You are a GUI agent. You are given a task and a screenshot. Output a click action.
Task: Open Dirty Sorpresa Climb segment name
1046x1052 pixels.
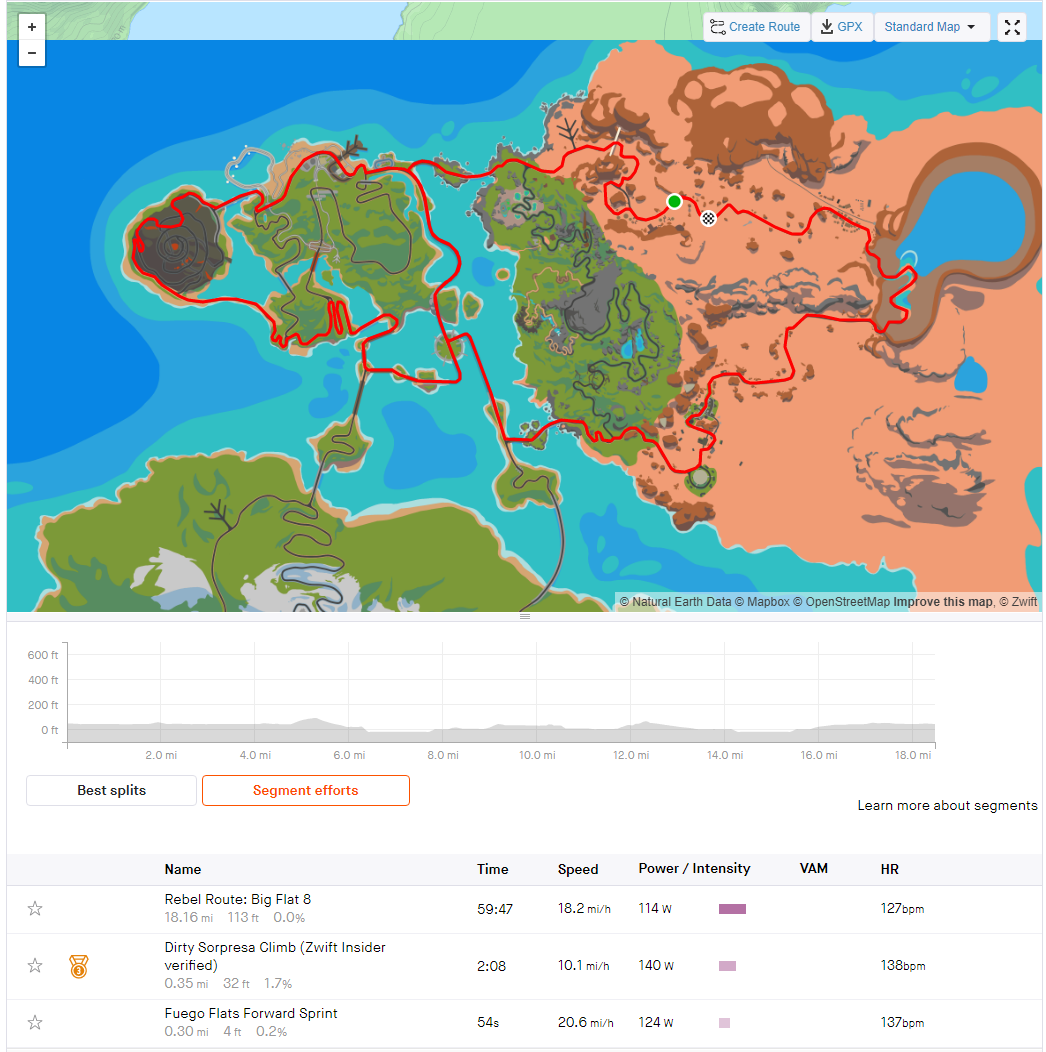[x=275, y=956]
